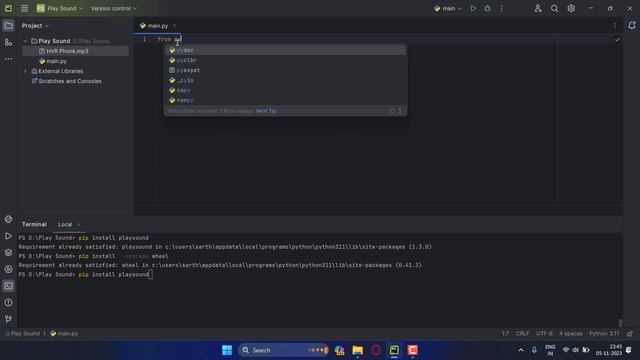
Task: Choose pydoc from completion list
Action: point(285,50)
